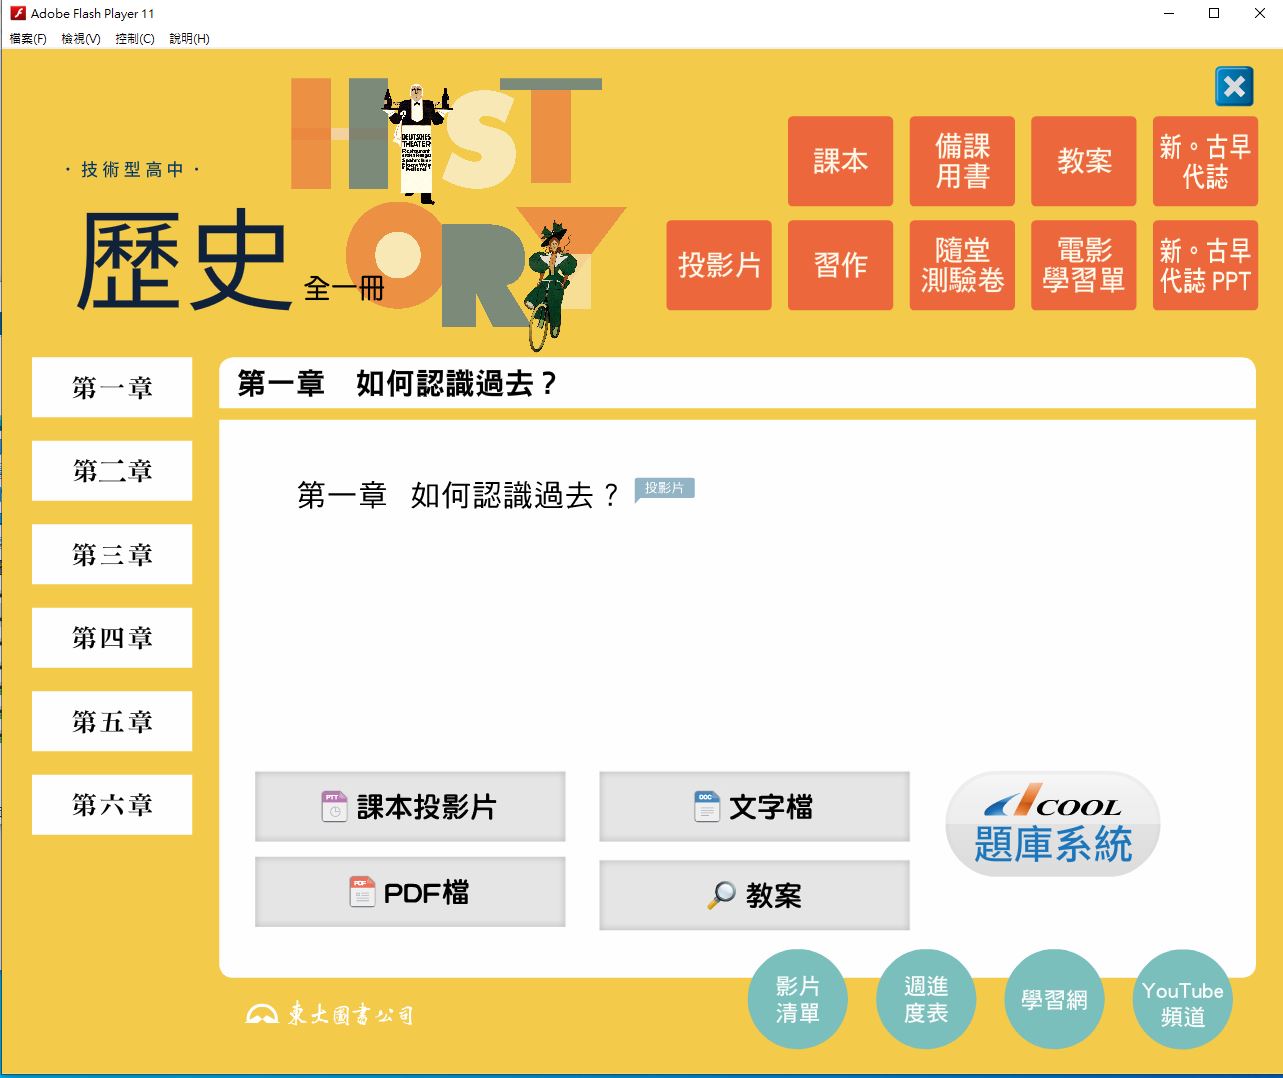
Task: Click the 第一章 如何認識過去 lesson entry
Action: pyautogui.click(x=458, y=495)
